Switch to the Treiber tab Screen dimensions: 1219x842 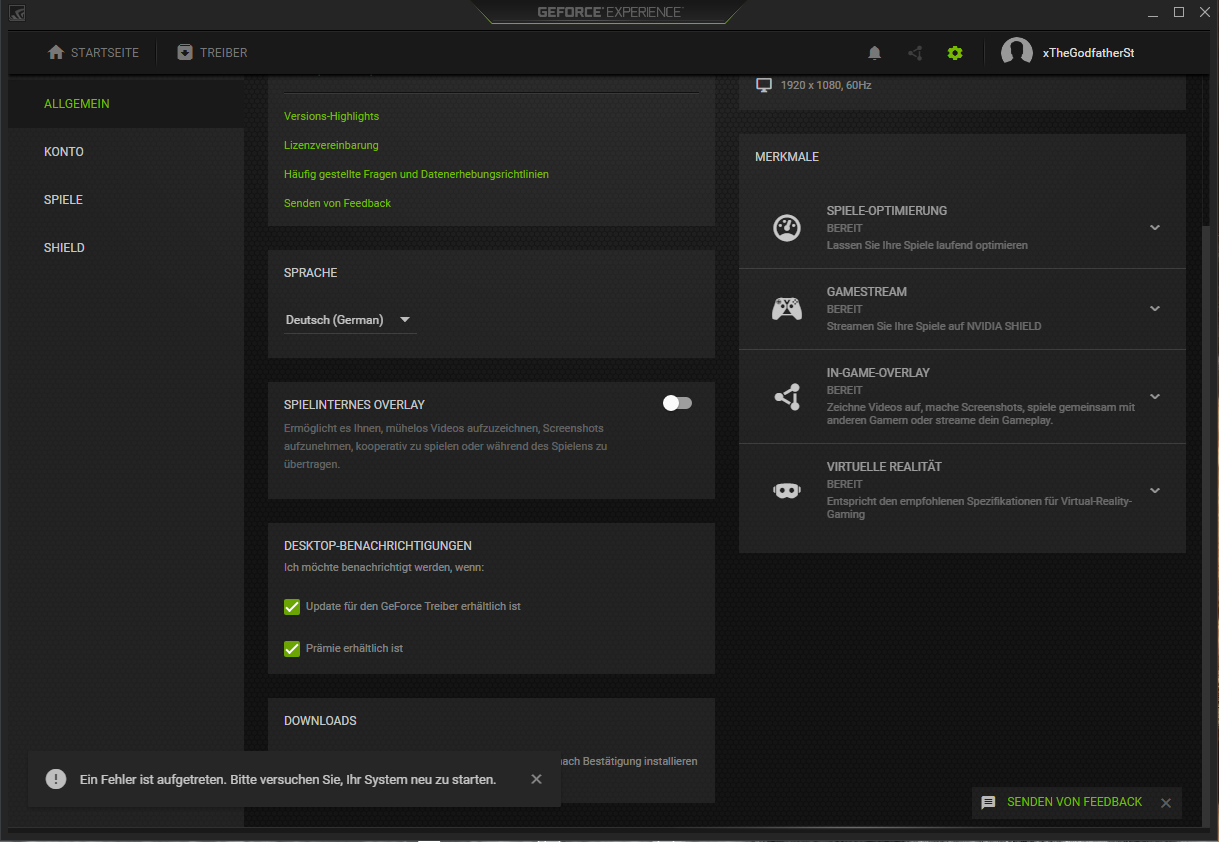pos(212,52)
